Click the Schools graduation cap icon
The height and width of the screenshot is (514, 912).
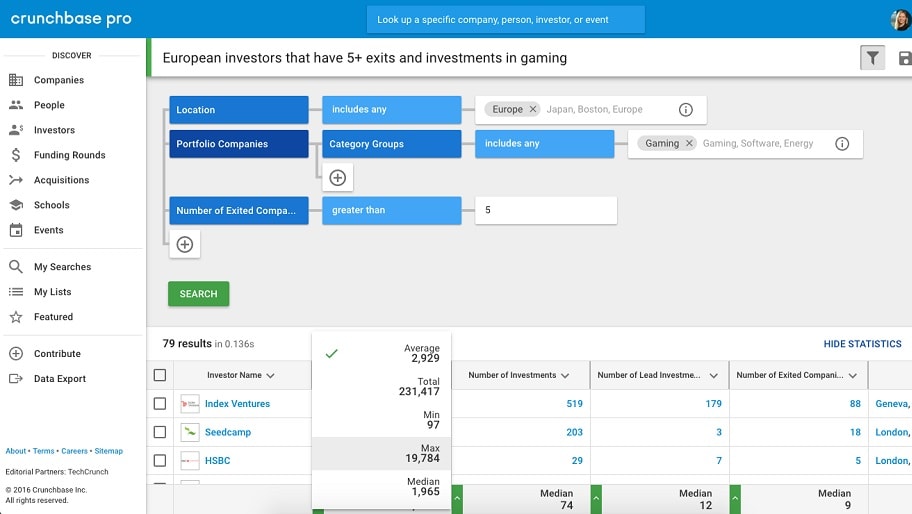click(16, 205)
